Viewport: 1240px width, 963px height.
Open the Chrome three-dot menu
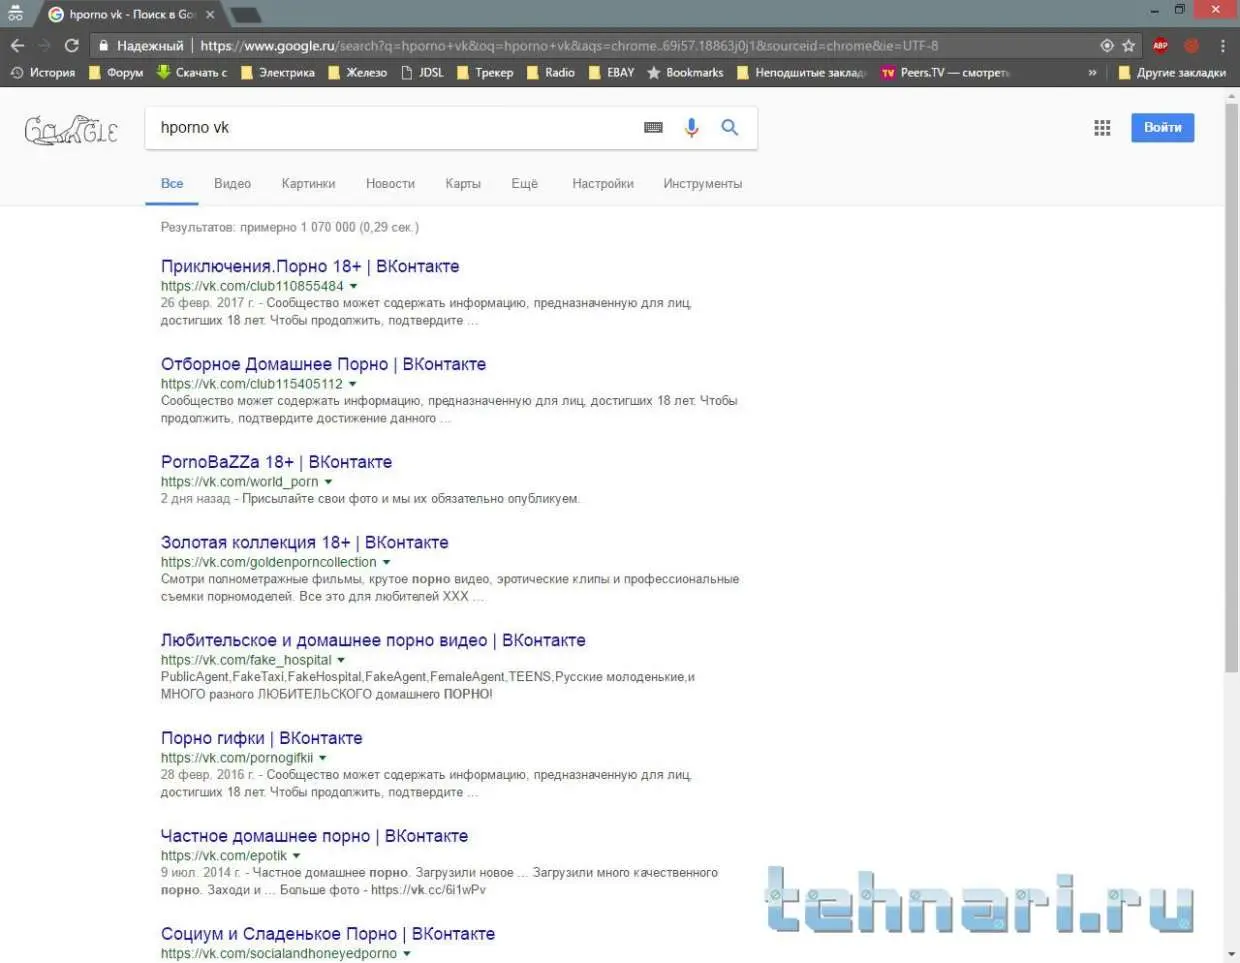(x=1222, y=45)
